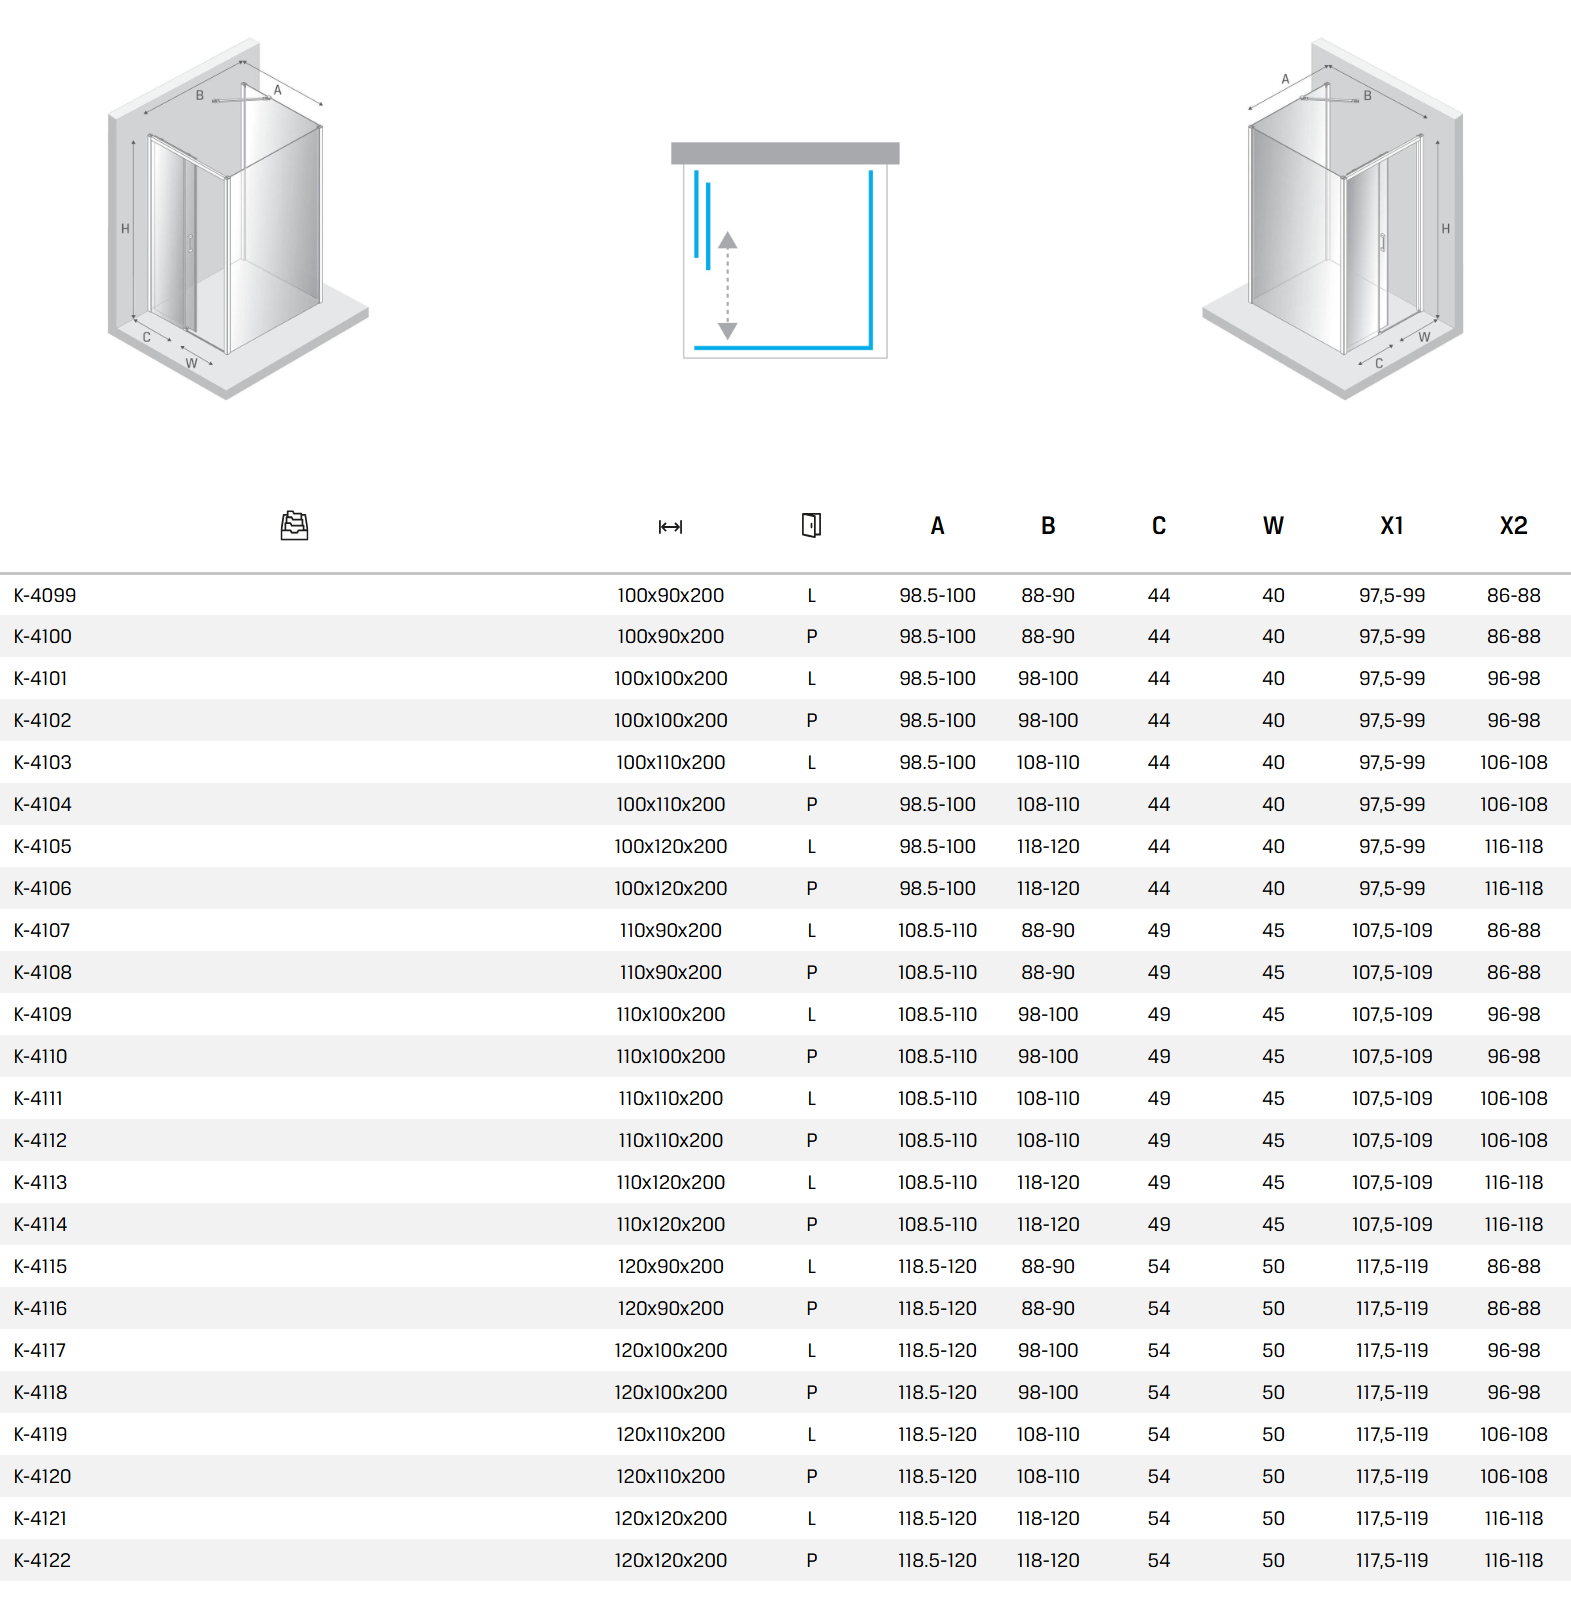This screenshot has height=1605, width=1571.
Task: Select column header C
Action: pos(1158,526)
